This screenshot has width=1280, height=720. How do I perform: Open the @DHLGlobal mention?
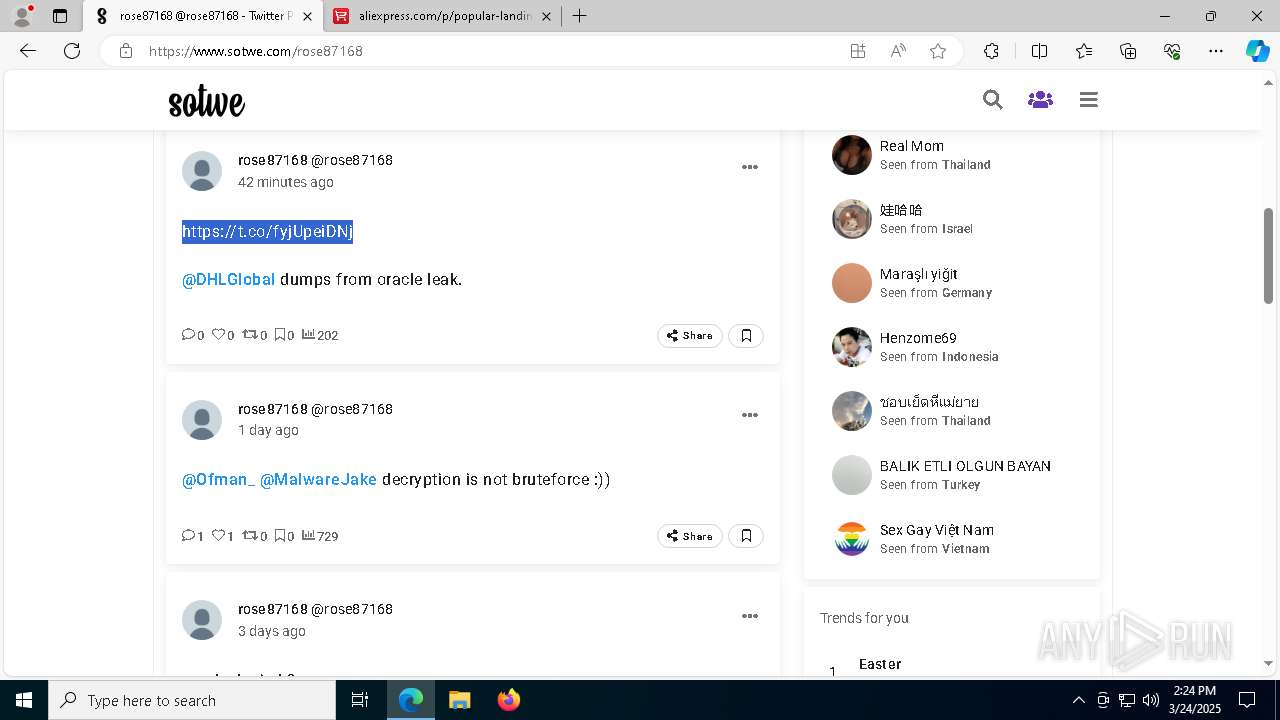228,280
